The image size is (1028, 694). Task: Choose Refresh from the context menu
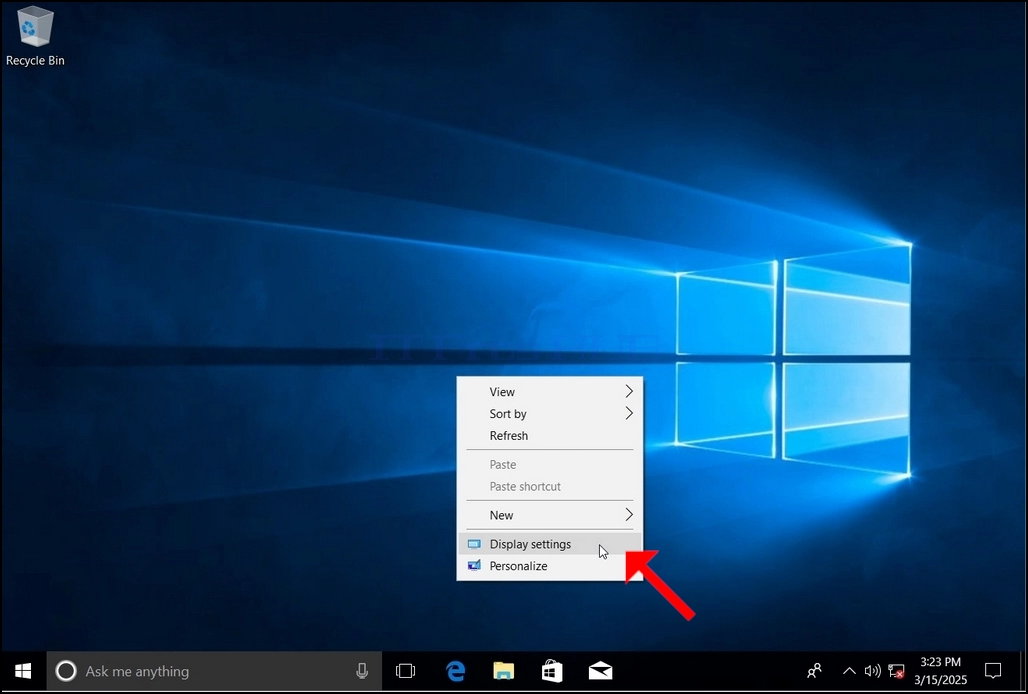[549, 436]
